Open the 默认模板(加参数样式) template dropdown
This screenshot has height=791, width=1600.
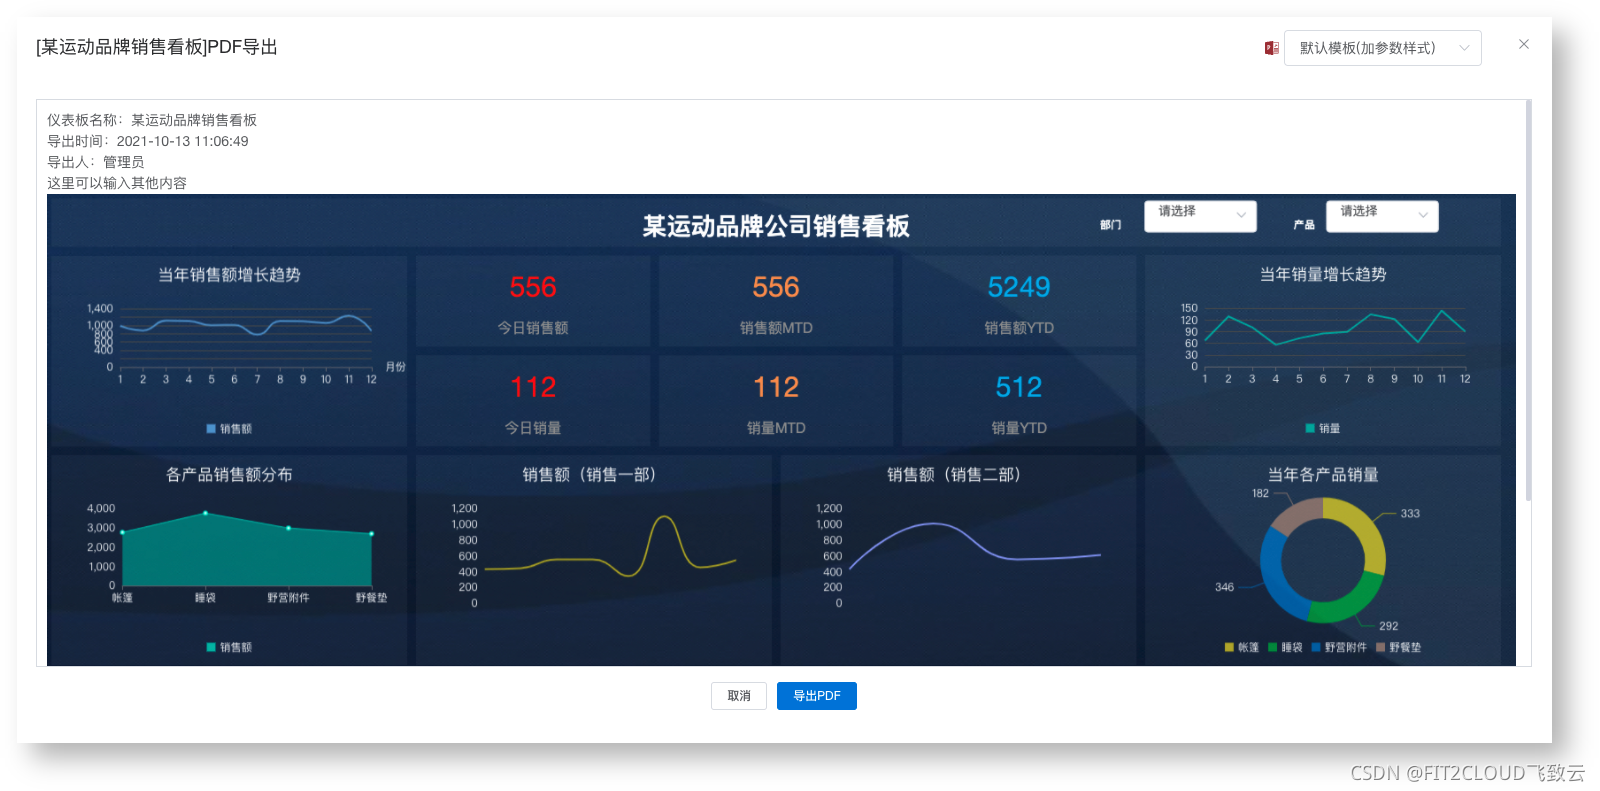pos(1382,48)
